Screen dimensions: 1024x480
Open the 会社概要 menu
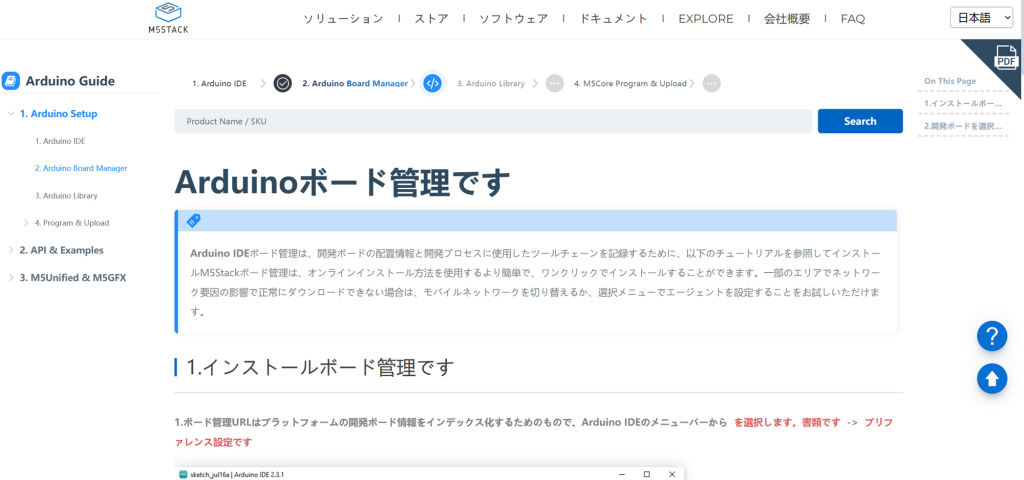tap(787, 19)
